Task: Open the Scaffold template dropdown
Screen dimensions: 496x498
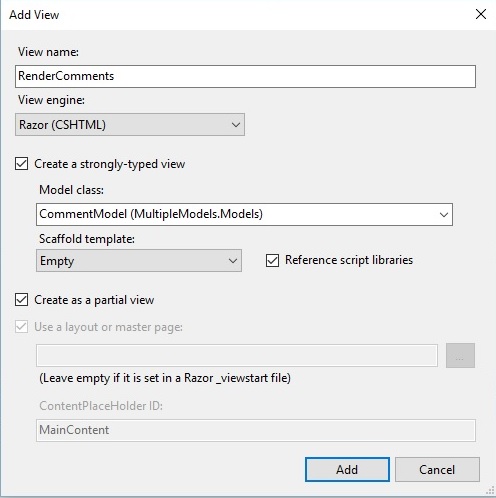Action: [x=139, y=261]
